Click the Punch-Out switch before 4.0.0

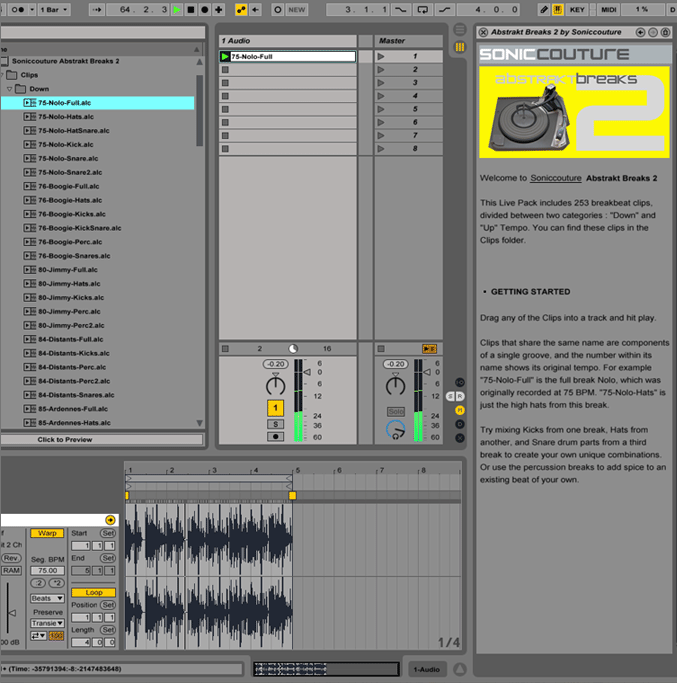tap(444, 10)
